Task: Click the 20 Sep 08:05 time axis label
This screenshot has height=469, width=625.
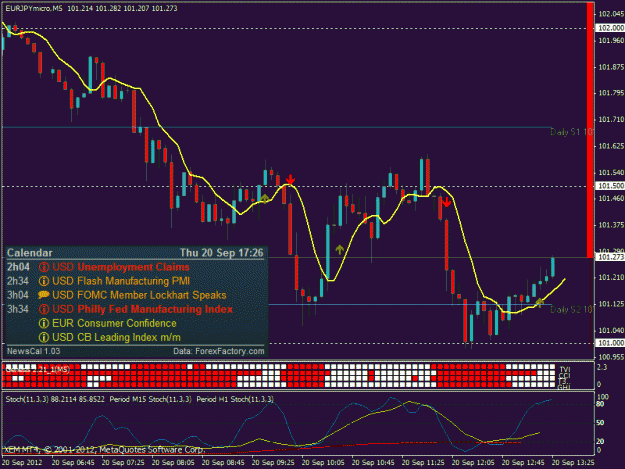Action: click(173, 463)
